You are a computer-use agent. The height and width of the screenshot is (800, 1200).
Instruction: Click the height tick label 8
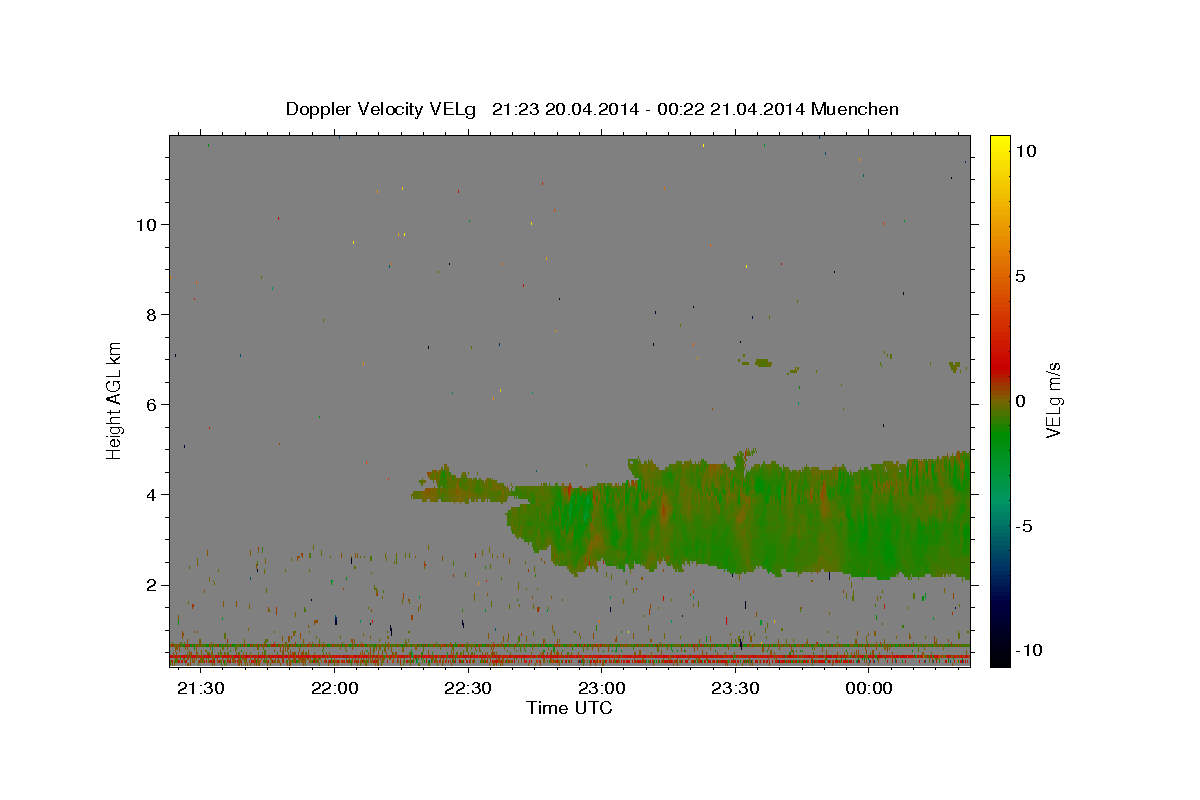150,314
